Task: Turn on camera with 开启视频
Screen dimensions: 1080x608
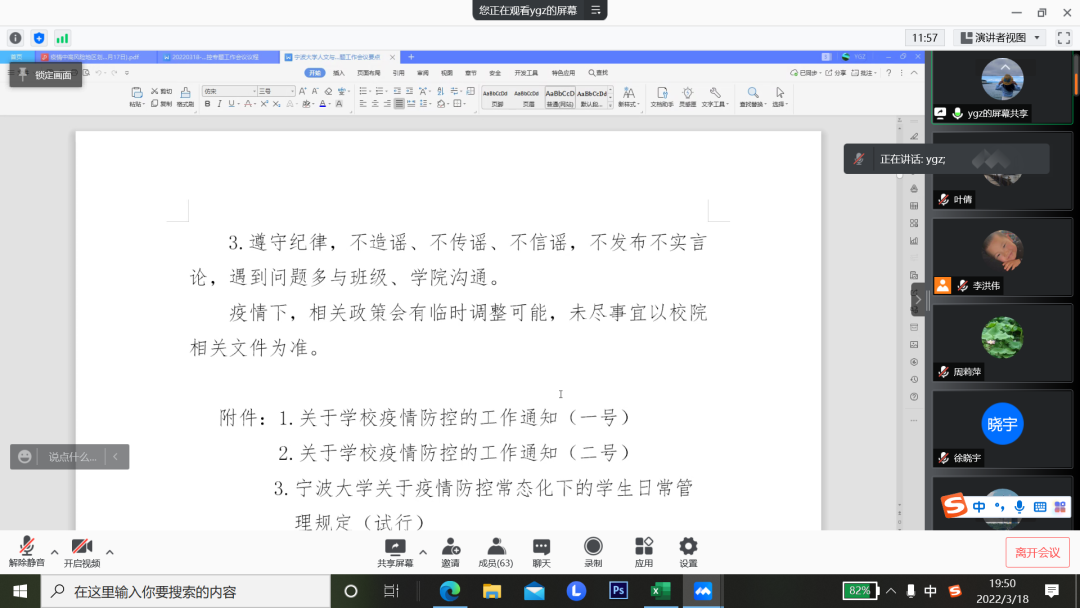Action: click(82, 550)
